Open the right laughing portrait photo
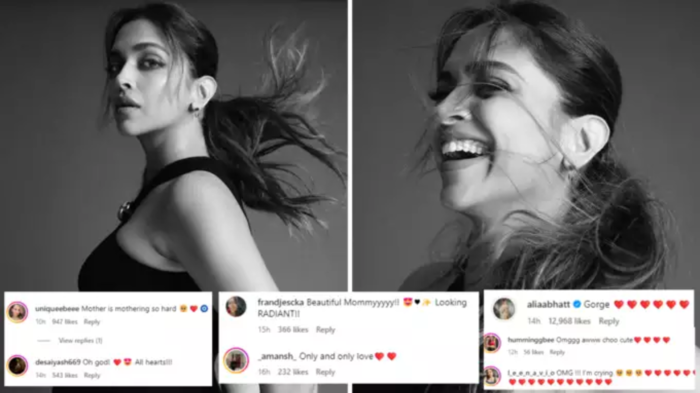The width and height of the screenshot is (700, 393). tap(526, 145)
